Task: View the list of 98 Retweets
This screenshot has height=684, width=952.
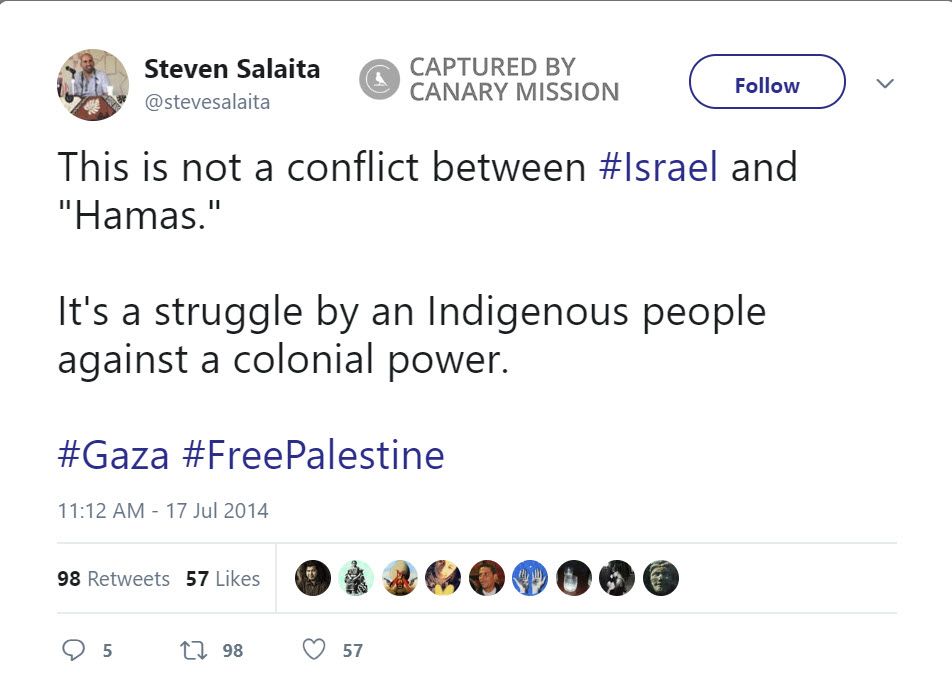Action: [x=113, y=579]
